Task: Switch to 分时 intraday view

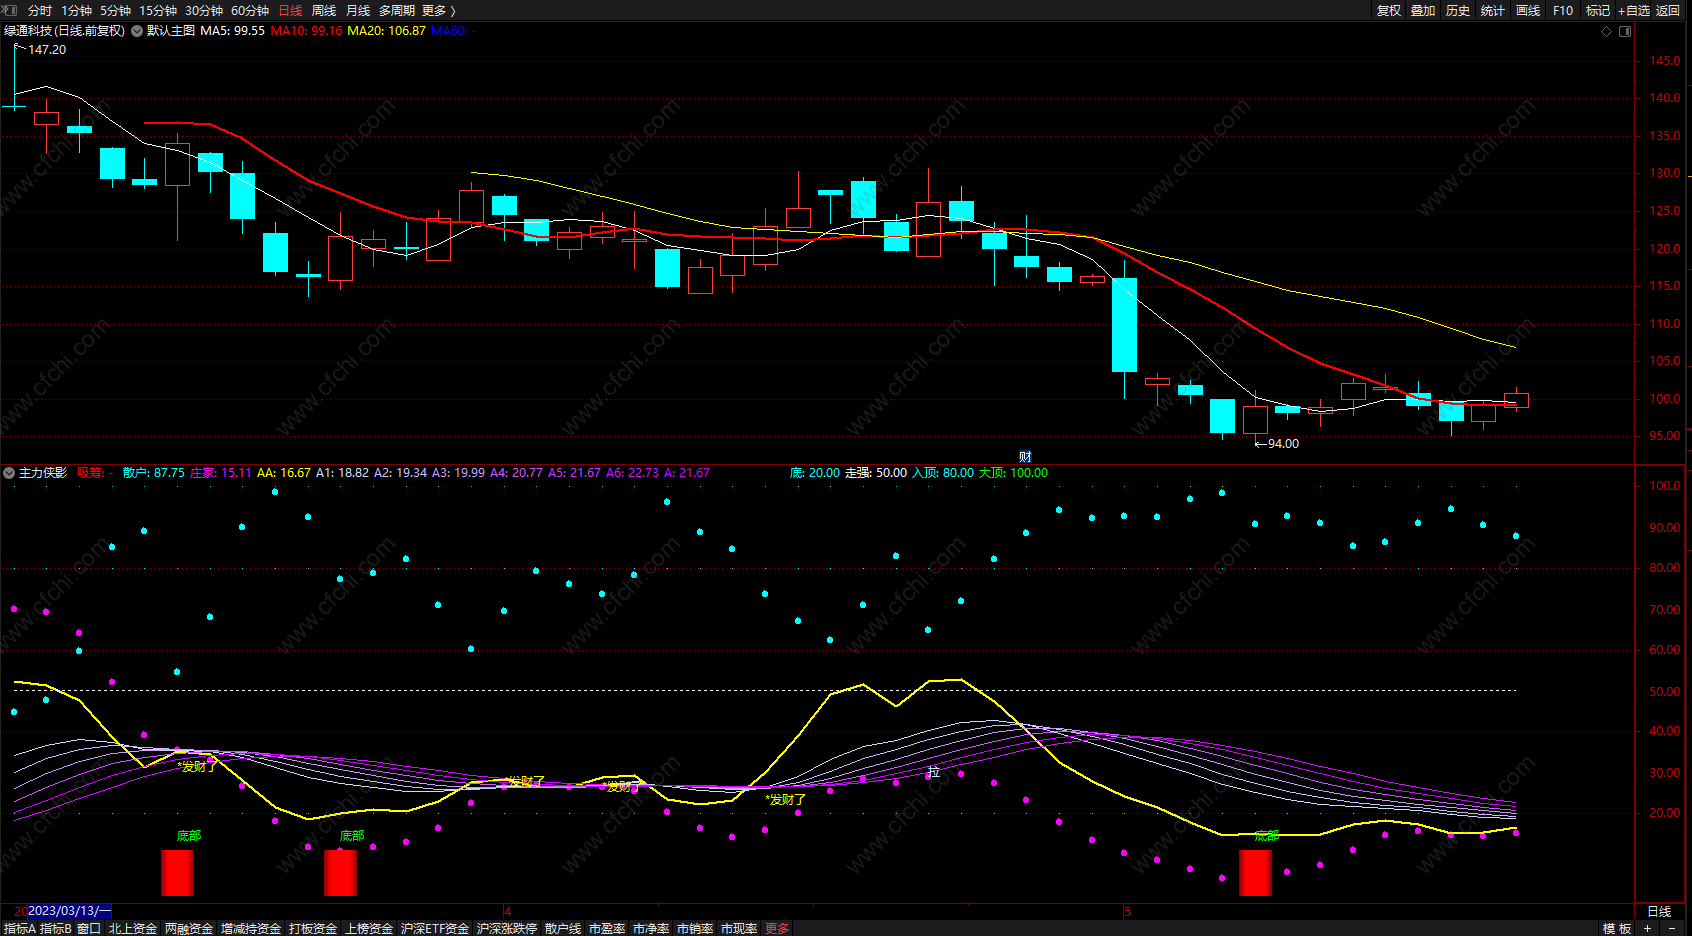Action: pyautogui.click(x=40, y=10)
